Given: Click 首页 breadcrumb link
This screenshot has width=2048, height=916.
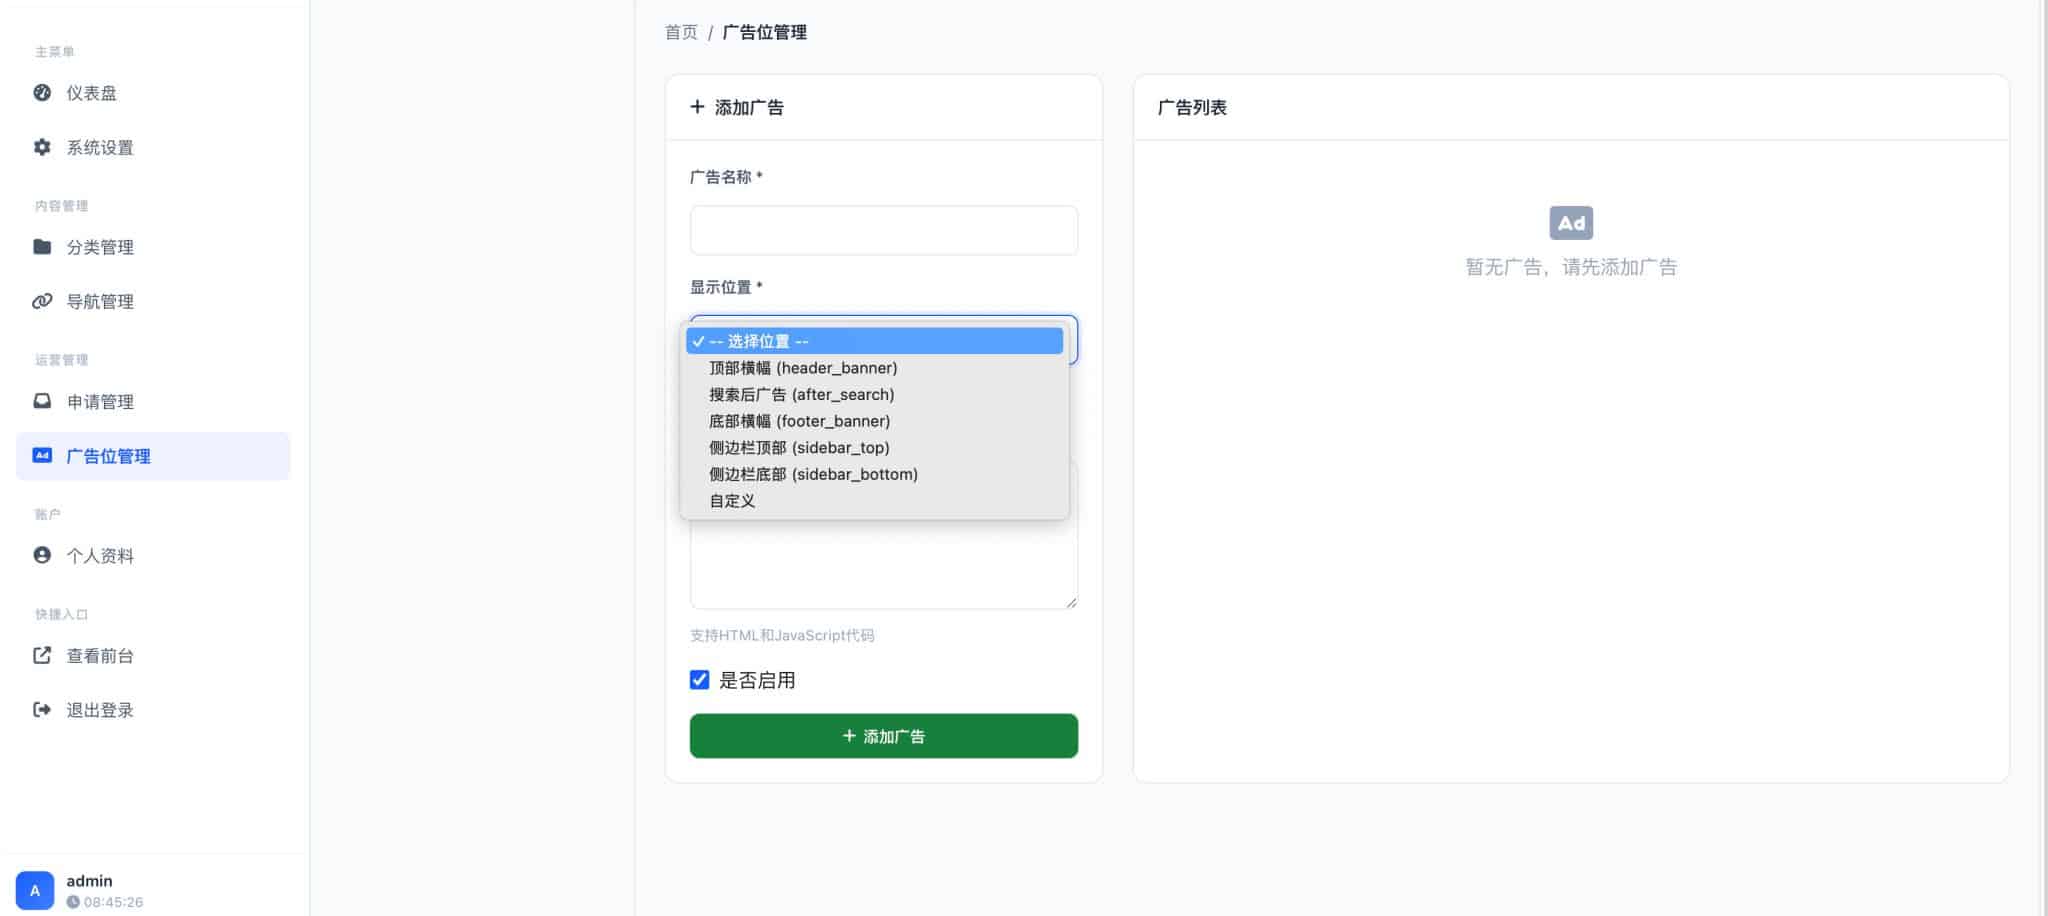Looking at the screenshot, I should (x=681, y=32).
